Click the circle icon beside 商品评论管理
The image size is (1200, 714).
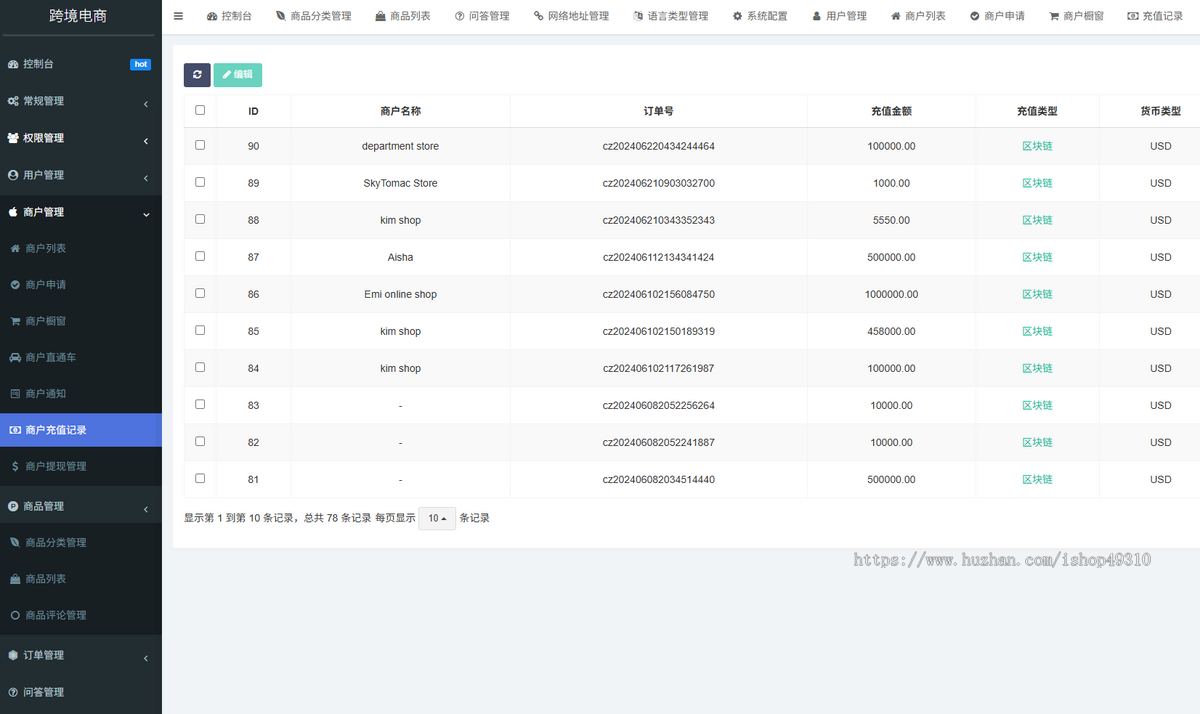pyautogui.click(x=15, y=615)
